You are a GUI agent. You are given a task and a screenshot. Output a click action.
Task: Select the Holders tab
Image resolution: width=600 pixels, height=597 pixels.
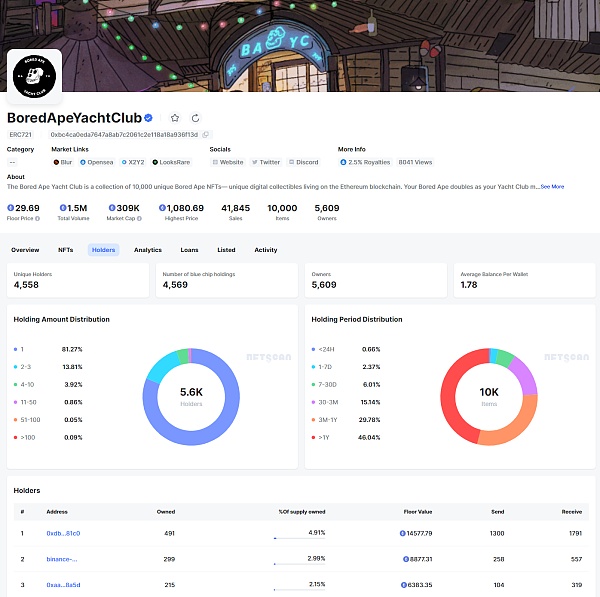(103, 250)
